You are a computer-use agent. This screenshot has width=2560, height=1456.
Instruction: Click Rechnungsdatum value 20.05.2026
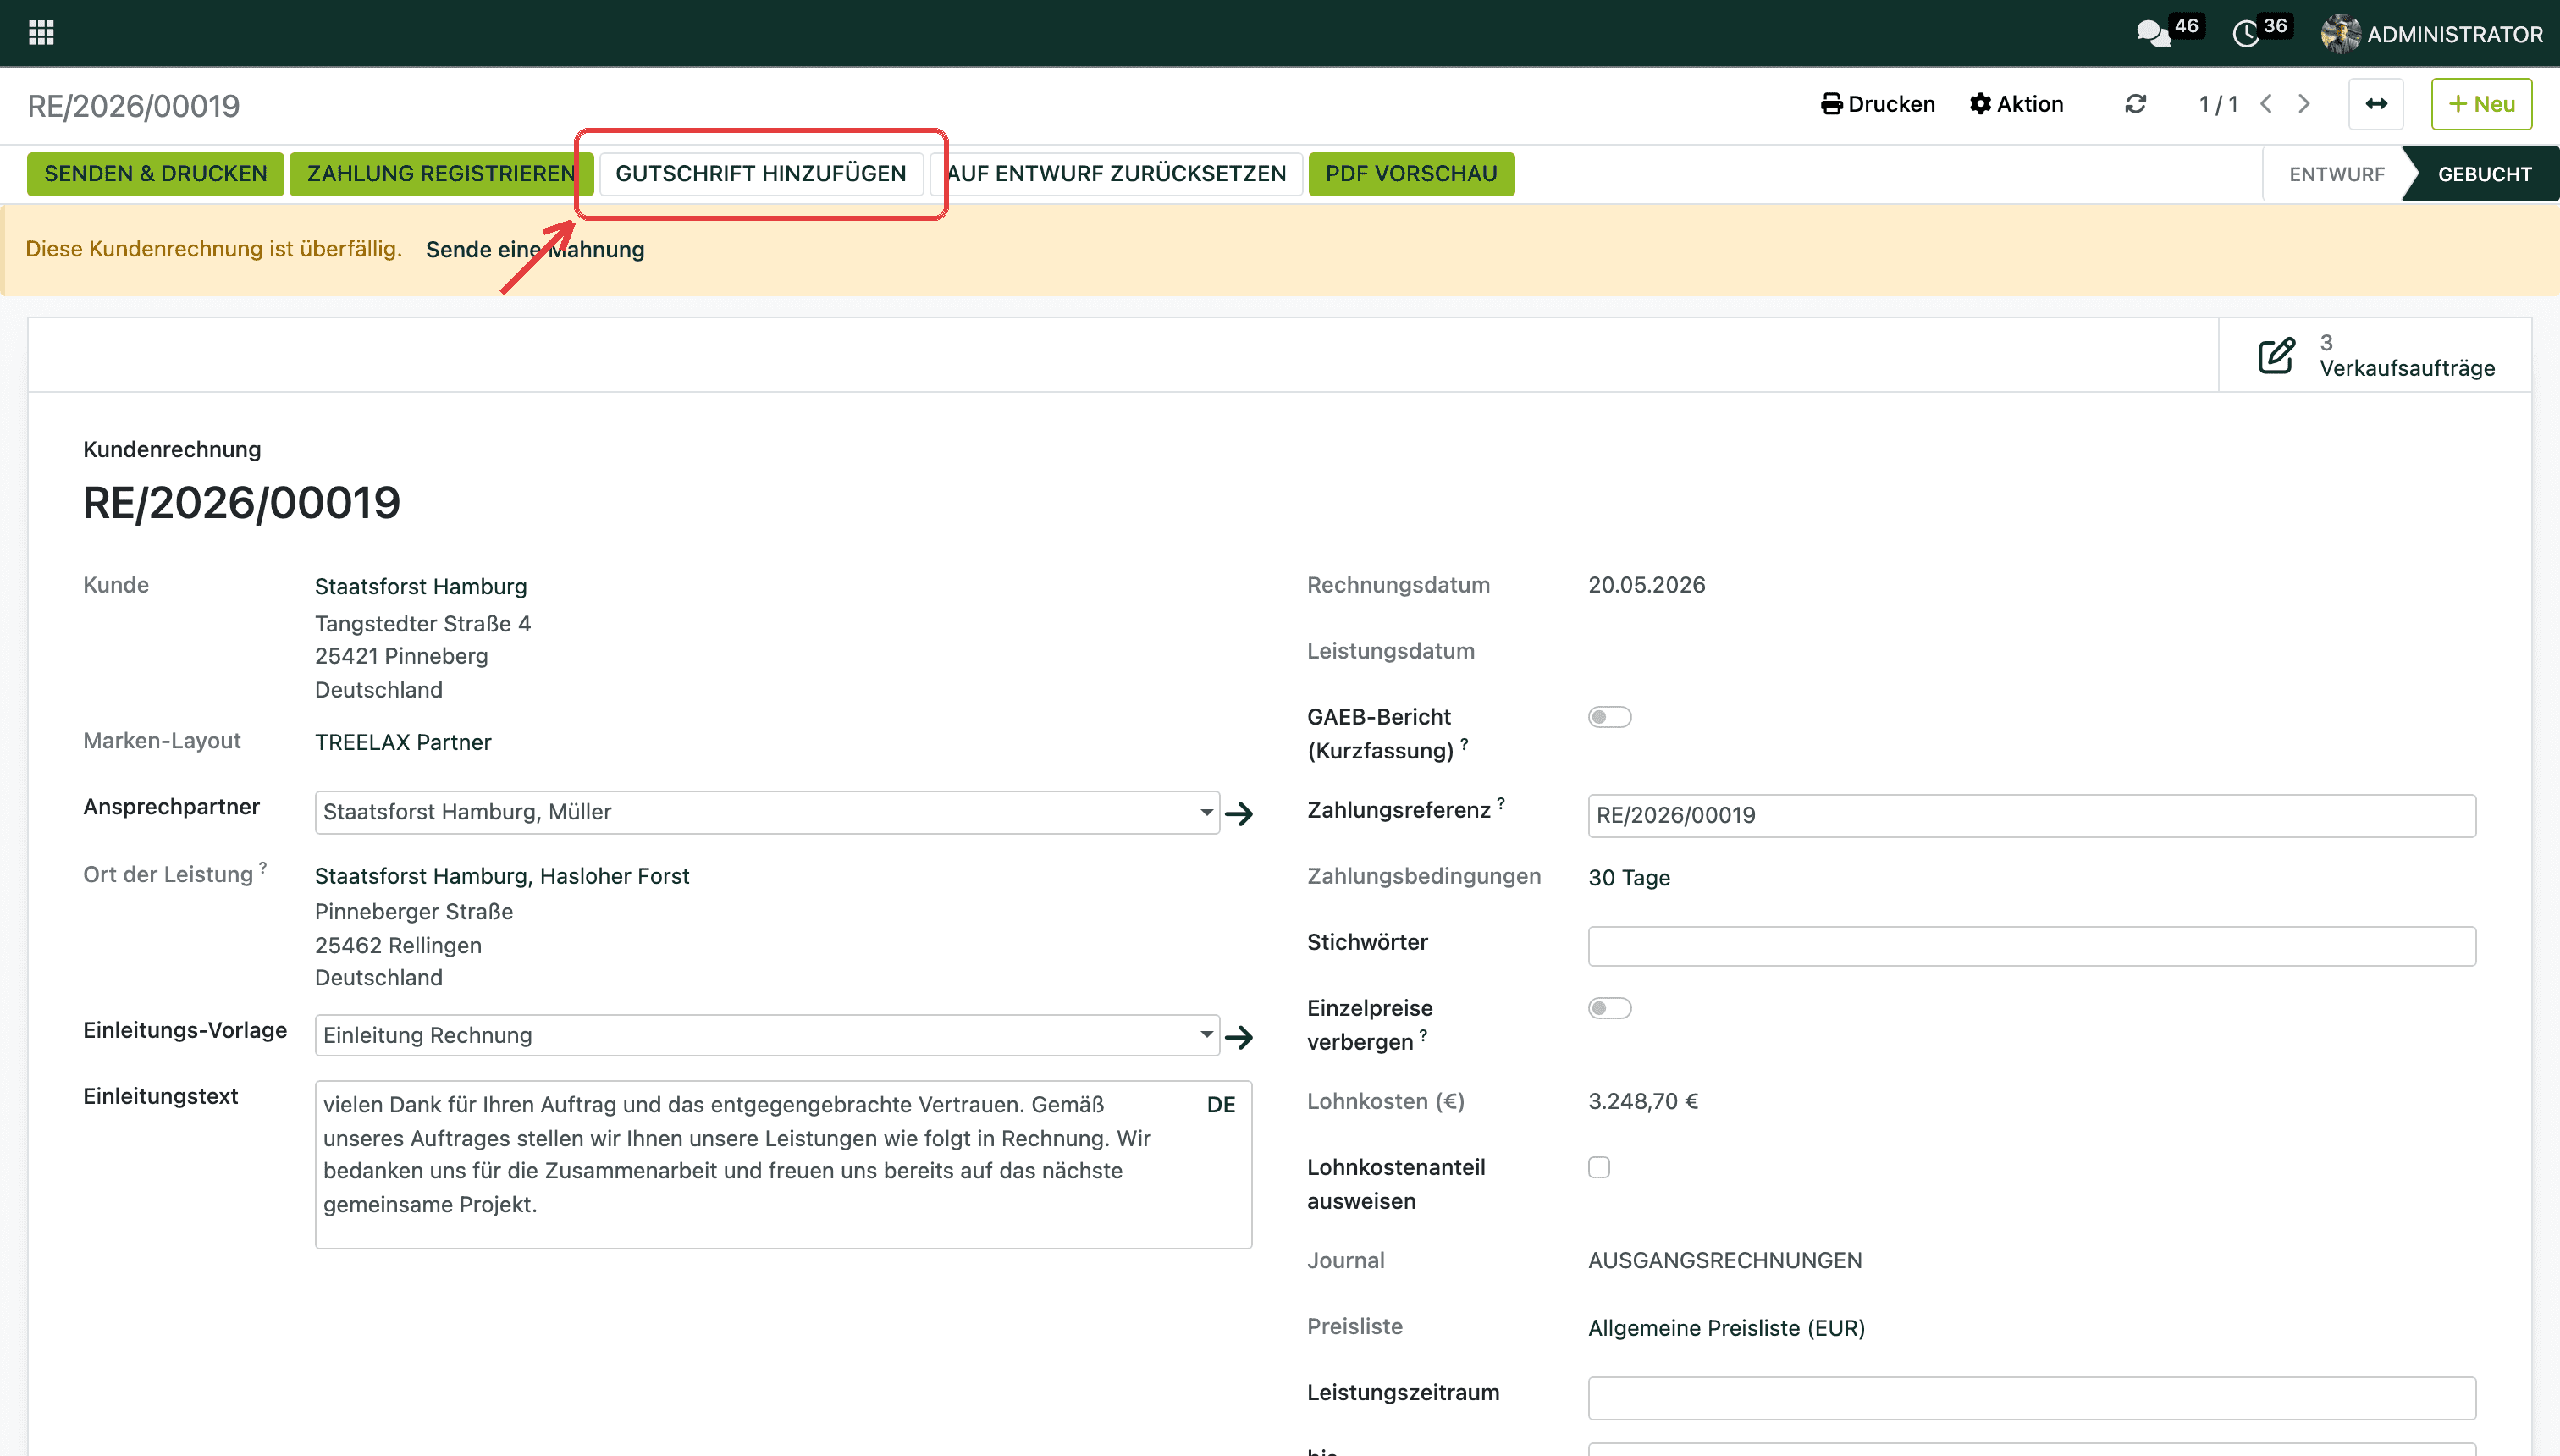[1646, 585]
